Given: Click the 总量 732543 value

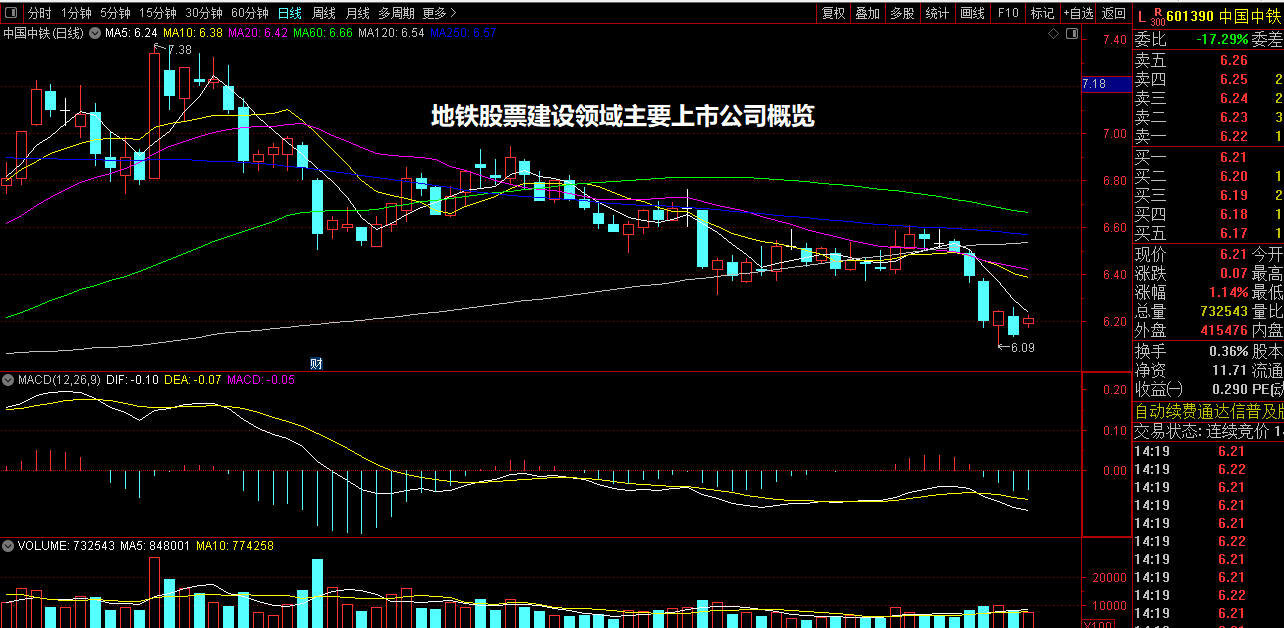Looking at the screenshot, I should pyautogui.click(x=1224, y=311).
